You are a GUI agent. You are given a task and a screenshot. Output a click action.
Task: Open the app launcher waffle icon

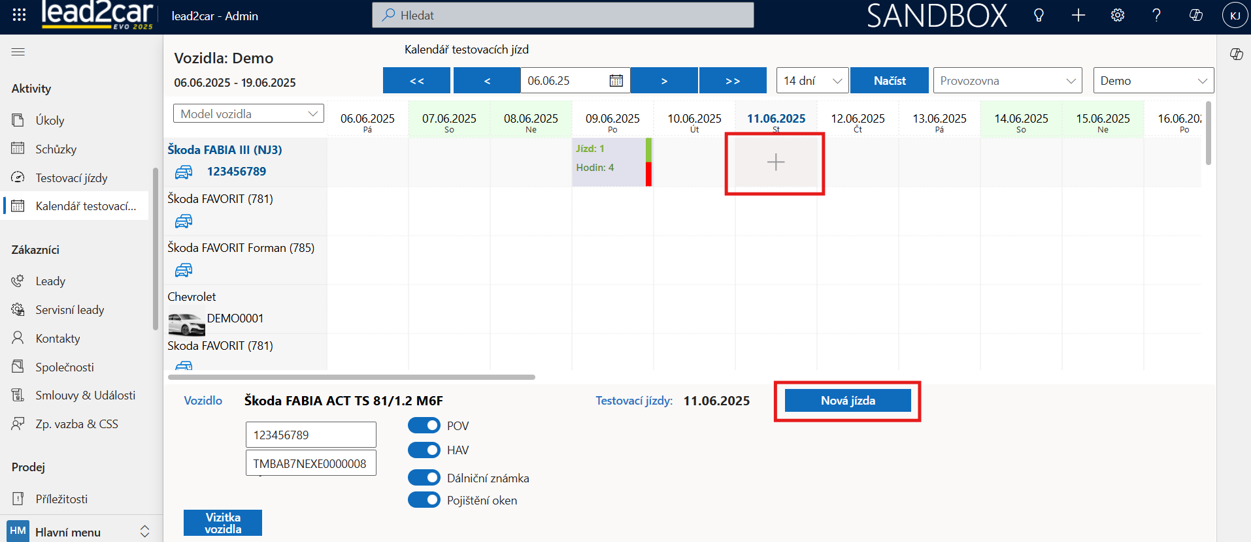(x=19, y=16)
